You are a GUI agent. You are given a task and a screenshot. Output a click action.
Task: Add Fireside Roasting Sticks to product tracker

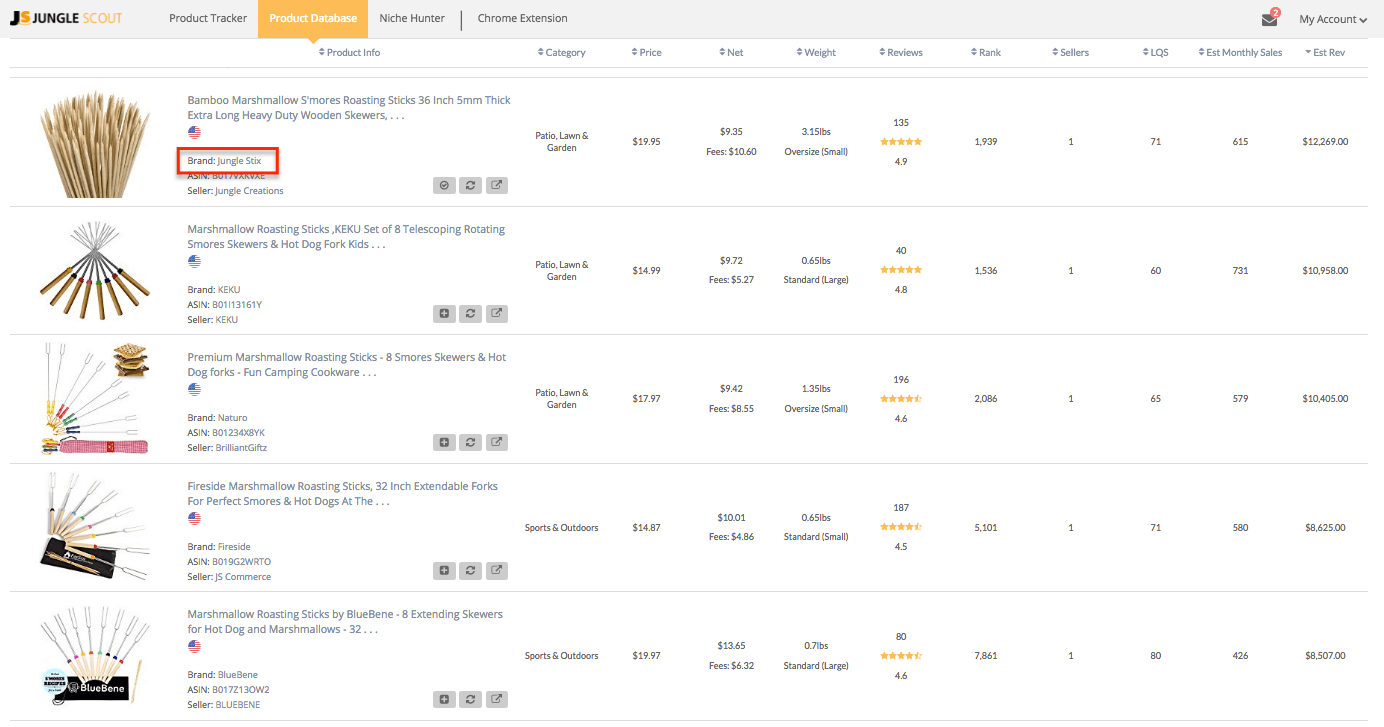point(445,571)
